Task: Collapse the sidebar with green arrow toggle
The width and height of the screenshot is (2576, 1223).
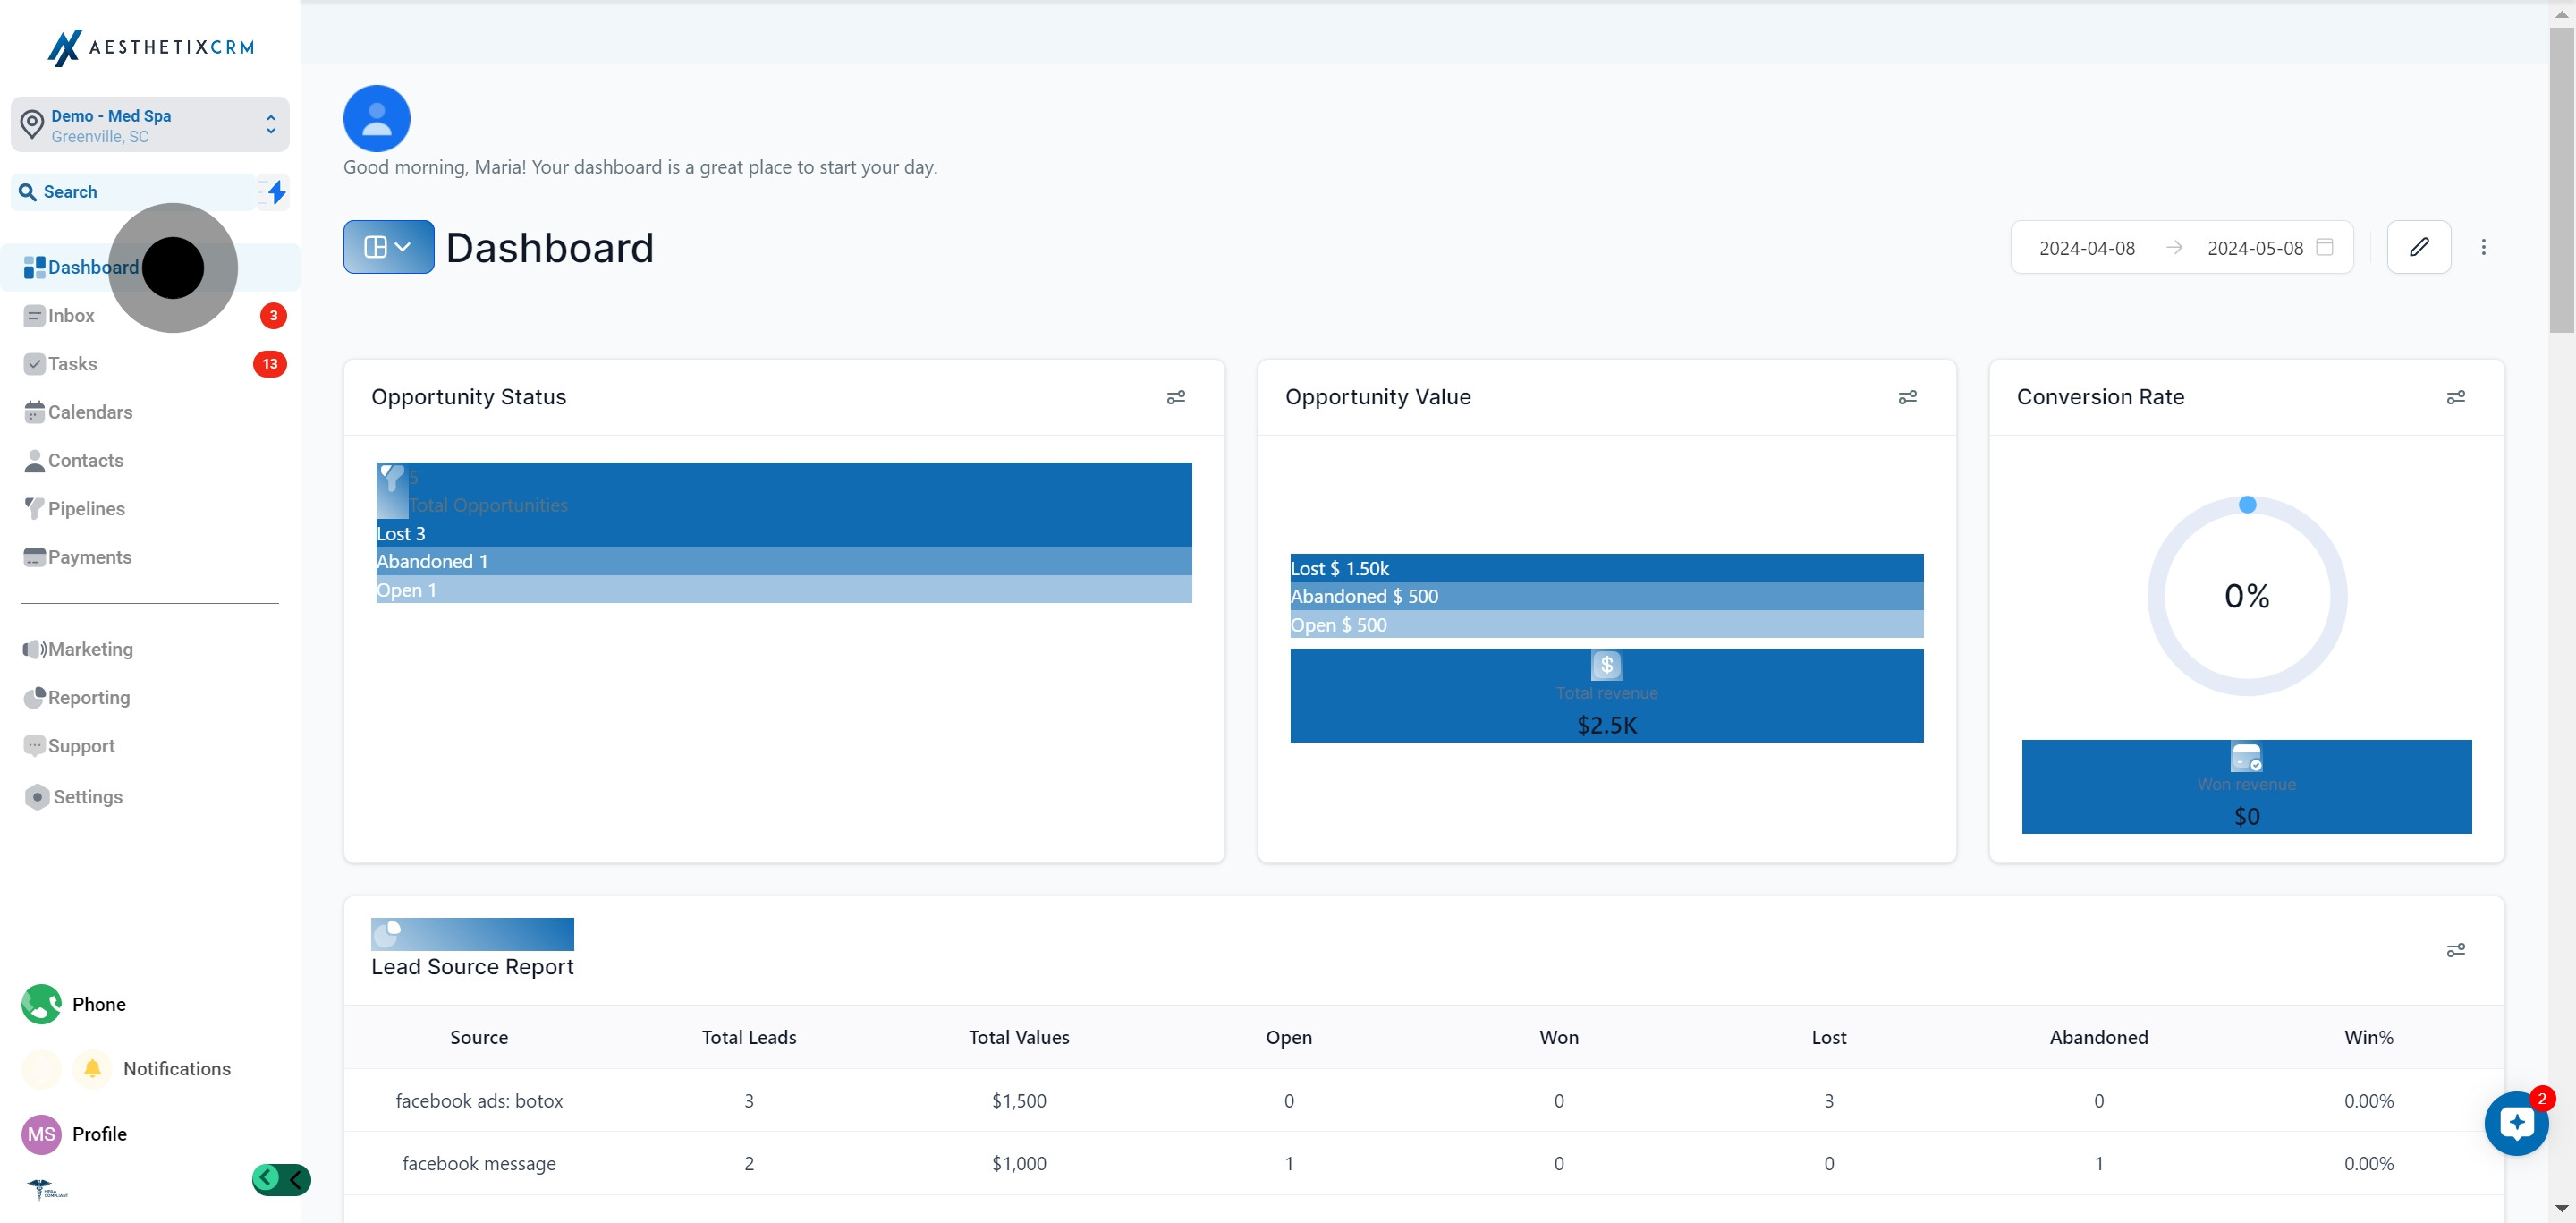Action: click(281, 1179)
